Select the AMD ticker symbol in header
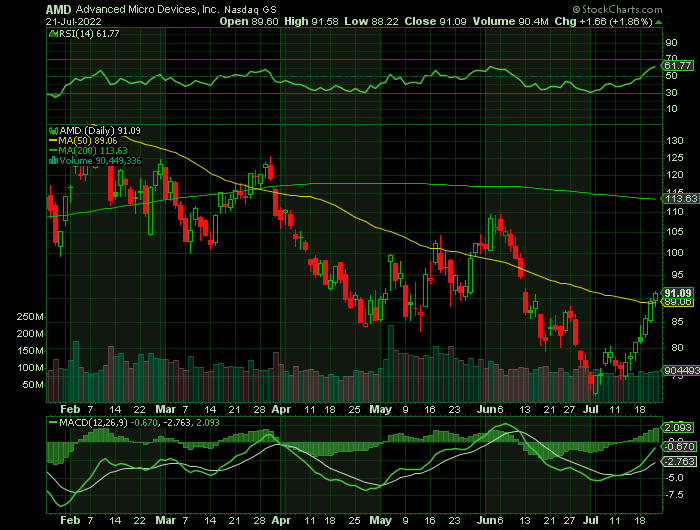This screenshot has height=530, width=700. 58,9
